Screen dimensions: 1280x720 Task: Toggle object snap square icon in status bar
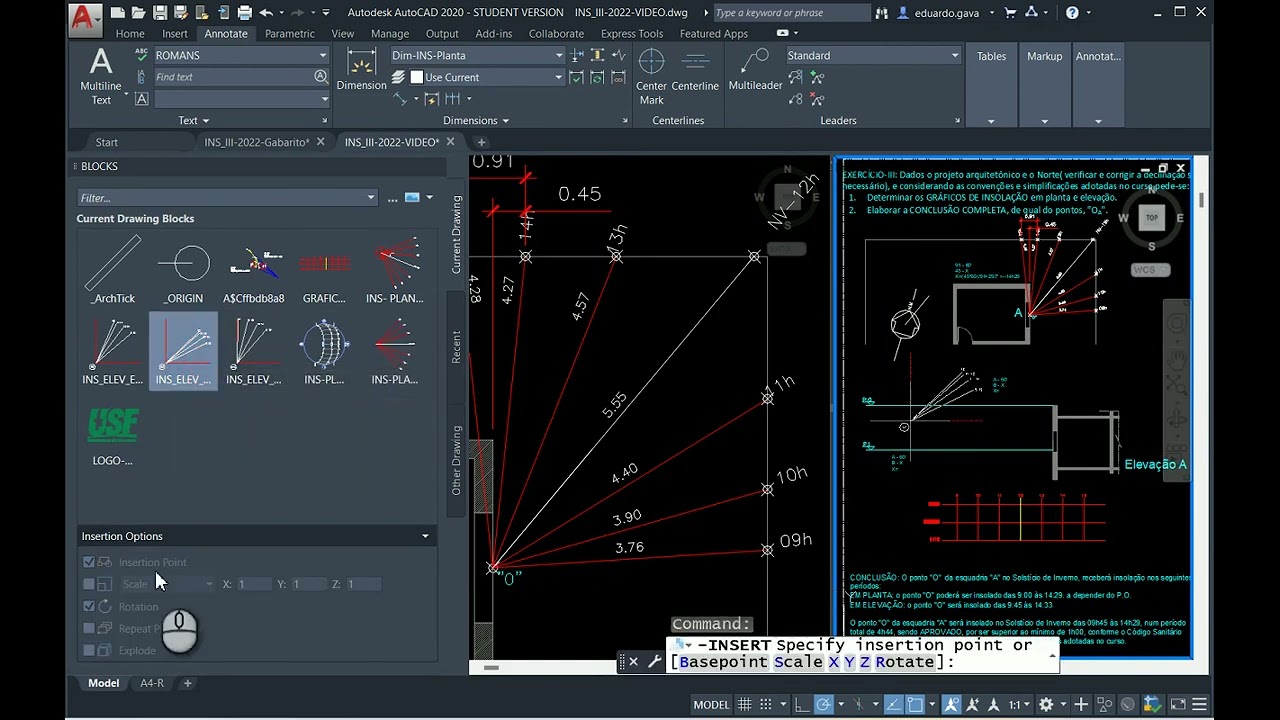915,705
